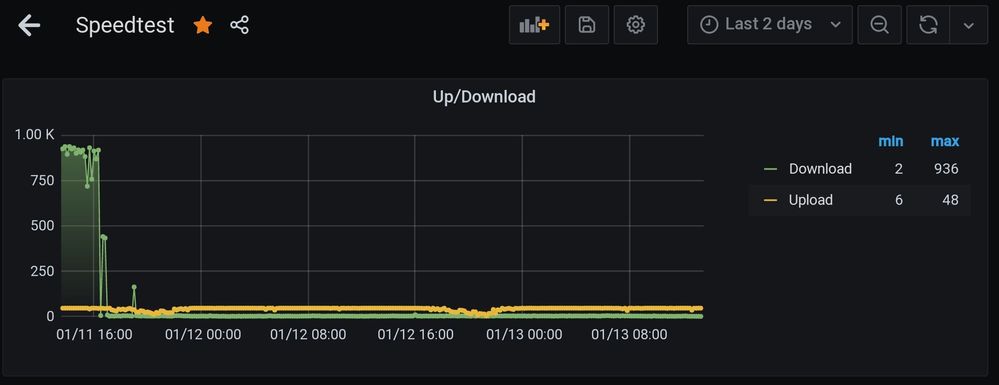Open the Last 2 days time picker

[770, 25]
